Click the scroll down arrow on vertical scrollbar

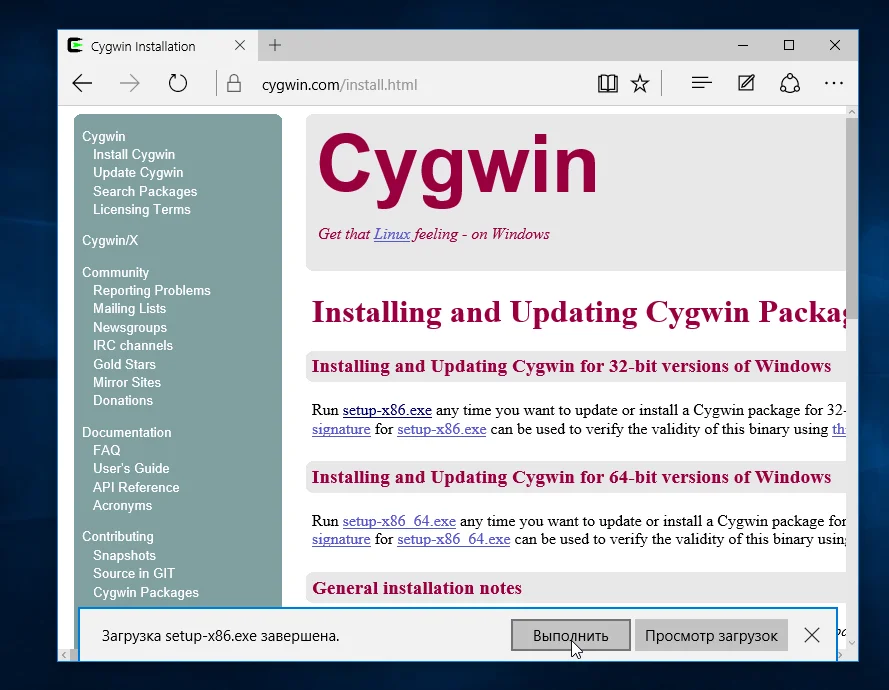[852, 642]
